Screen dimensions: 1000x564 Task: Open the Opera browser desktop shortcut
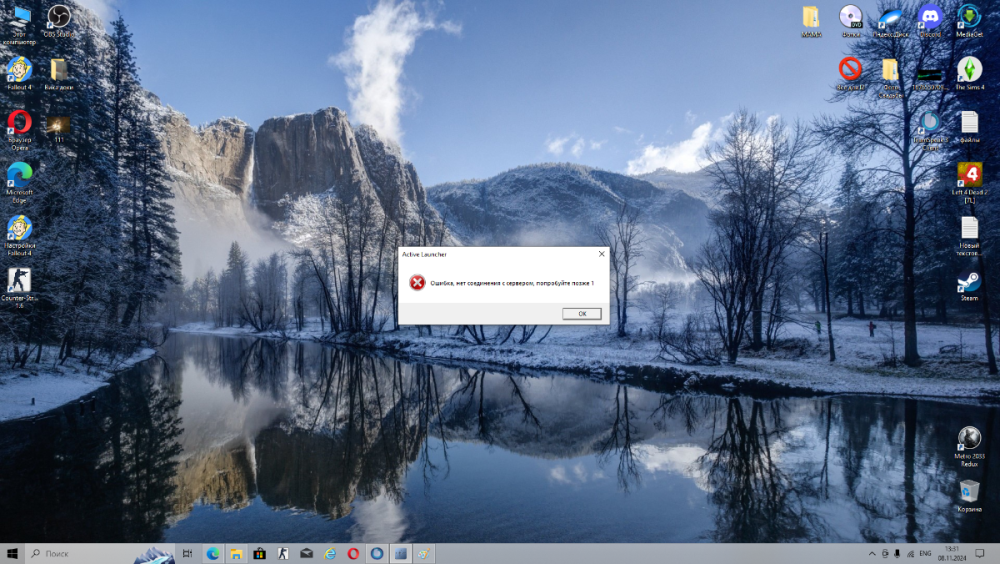(x=19, y=123)
